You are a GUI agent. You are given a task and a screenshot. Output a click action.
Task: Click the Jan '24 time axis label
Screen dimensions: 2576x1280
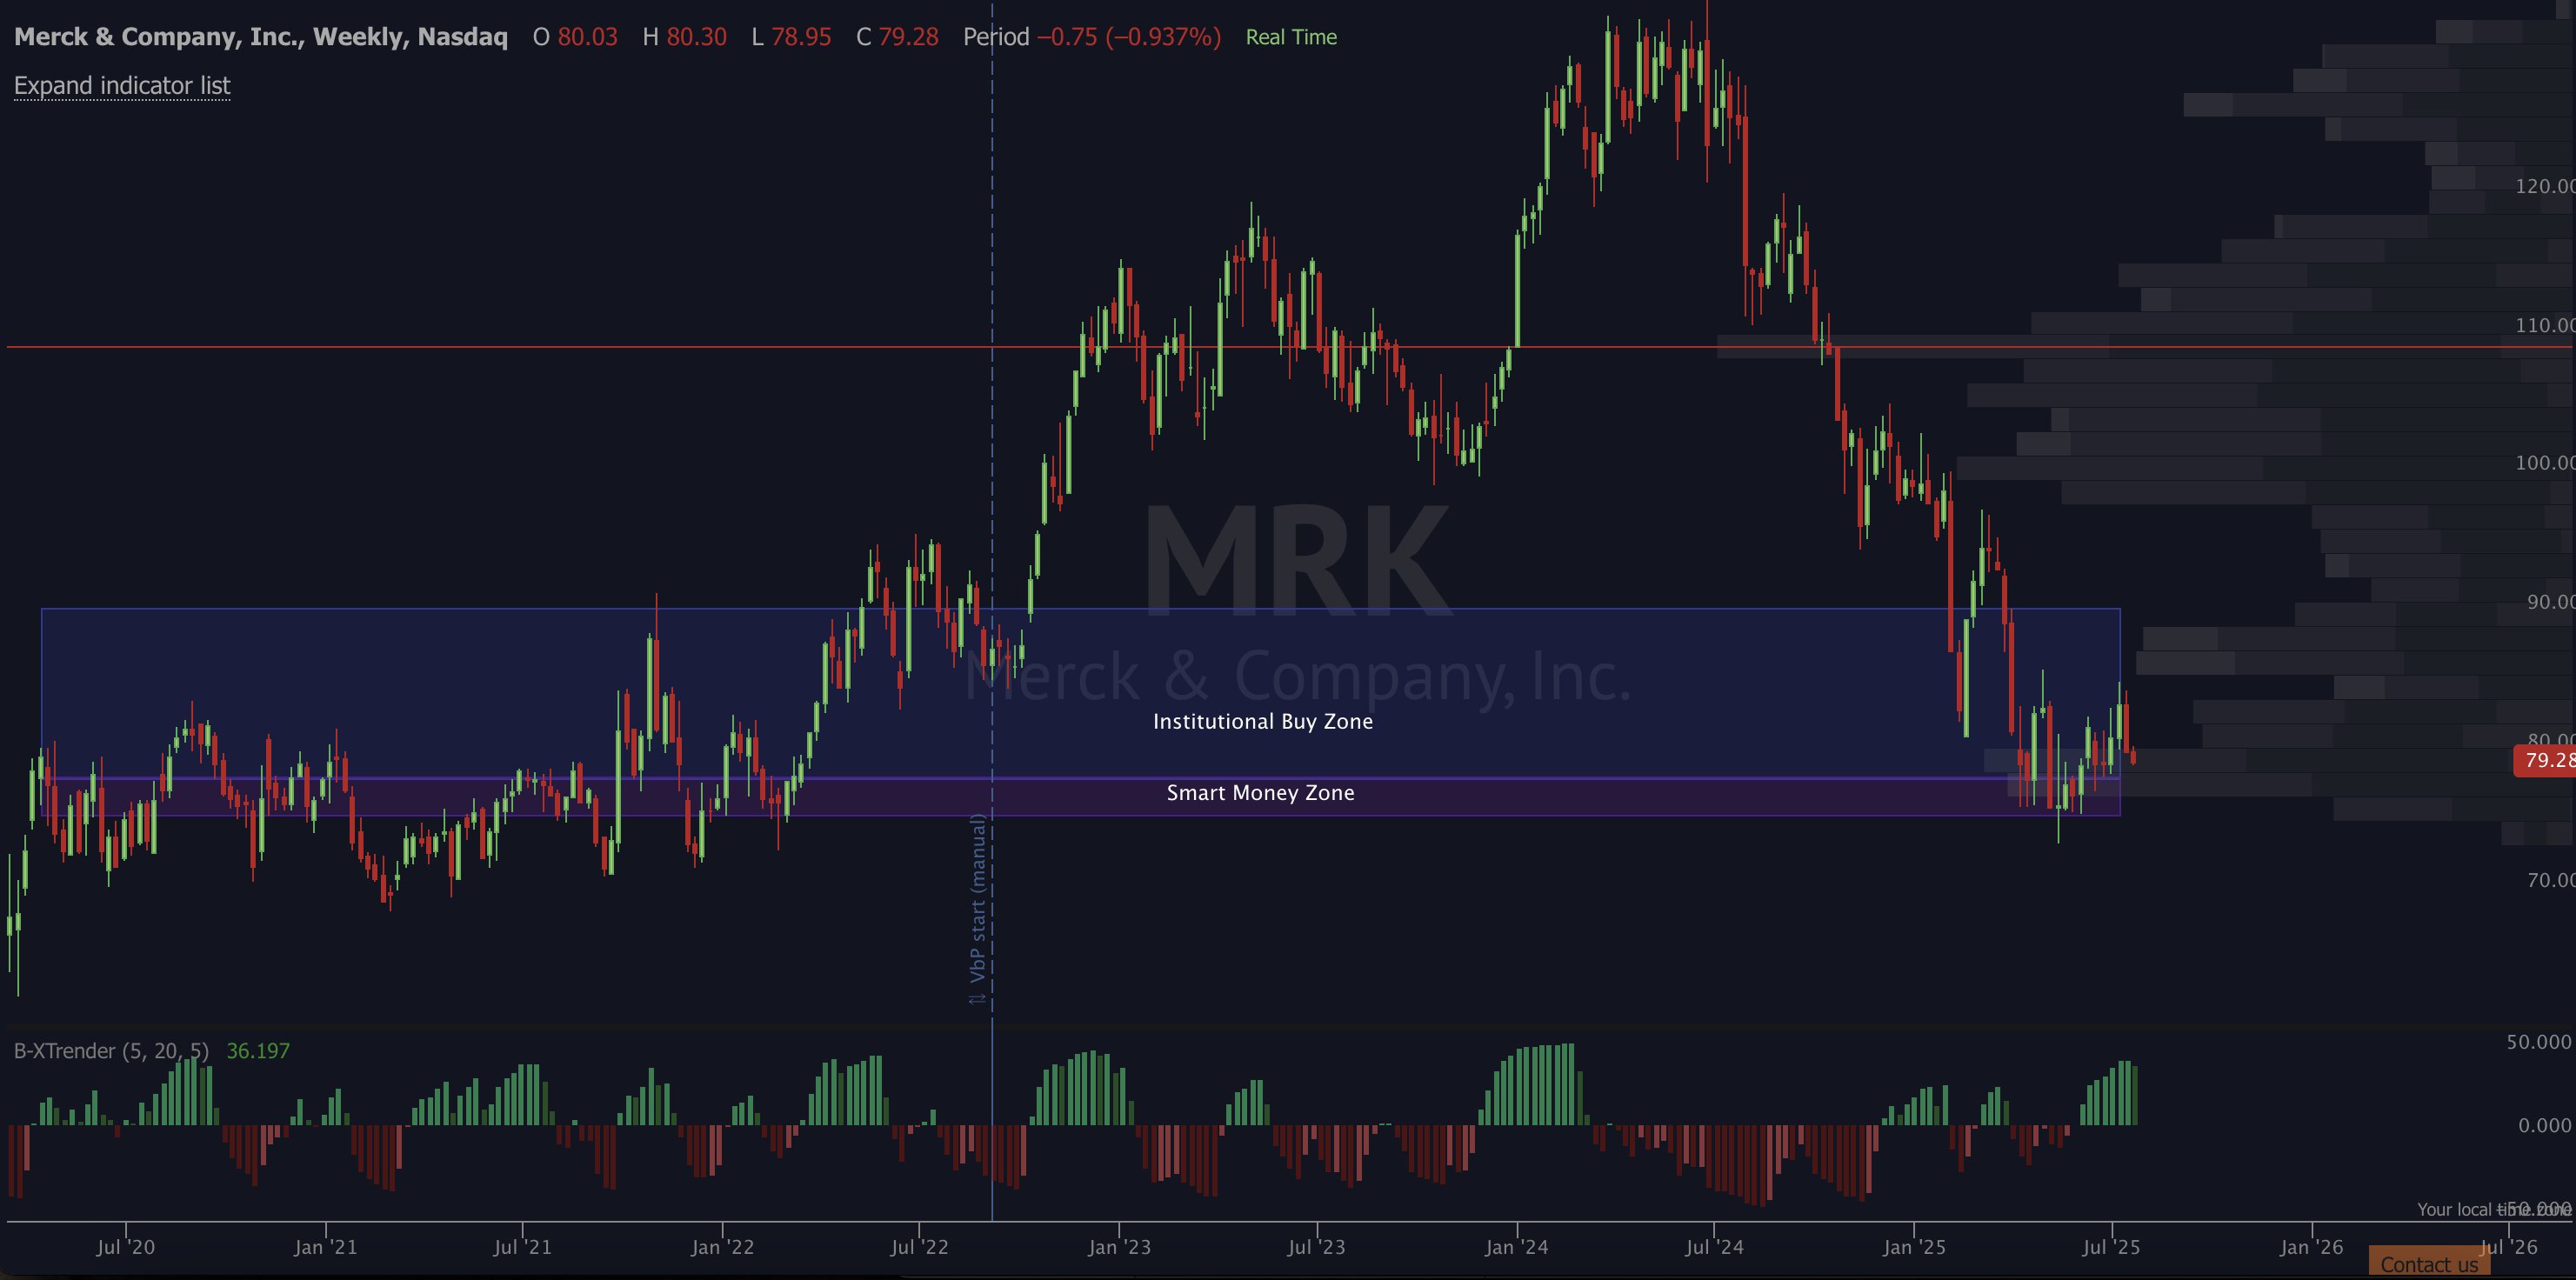pos(1516,1247)
